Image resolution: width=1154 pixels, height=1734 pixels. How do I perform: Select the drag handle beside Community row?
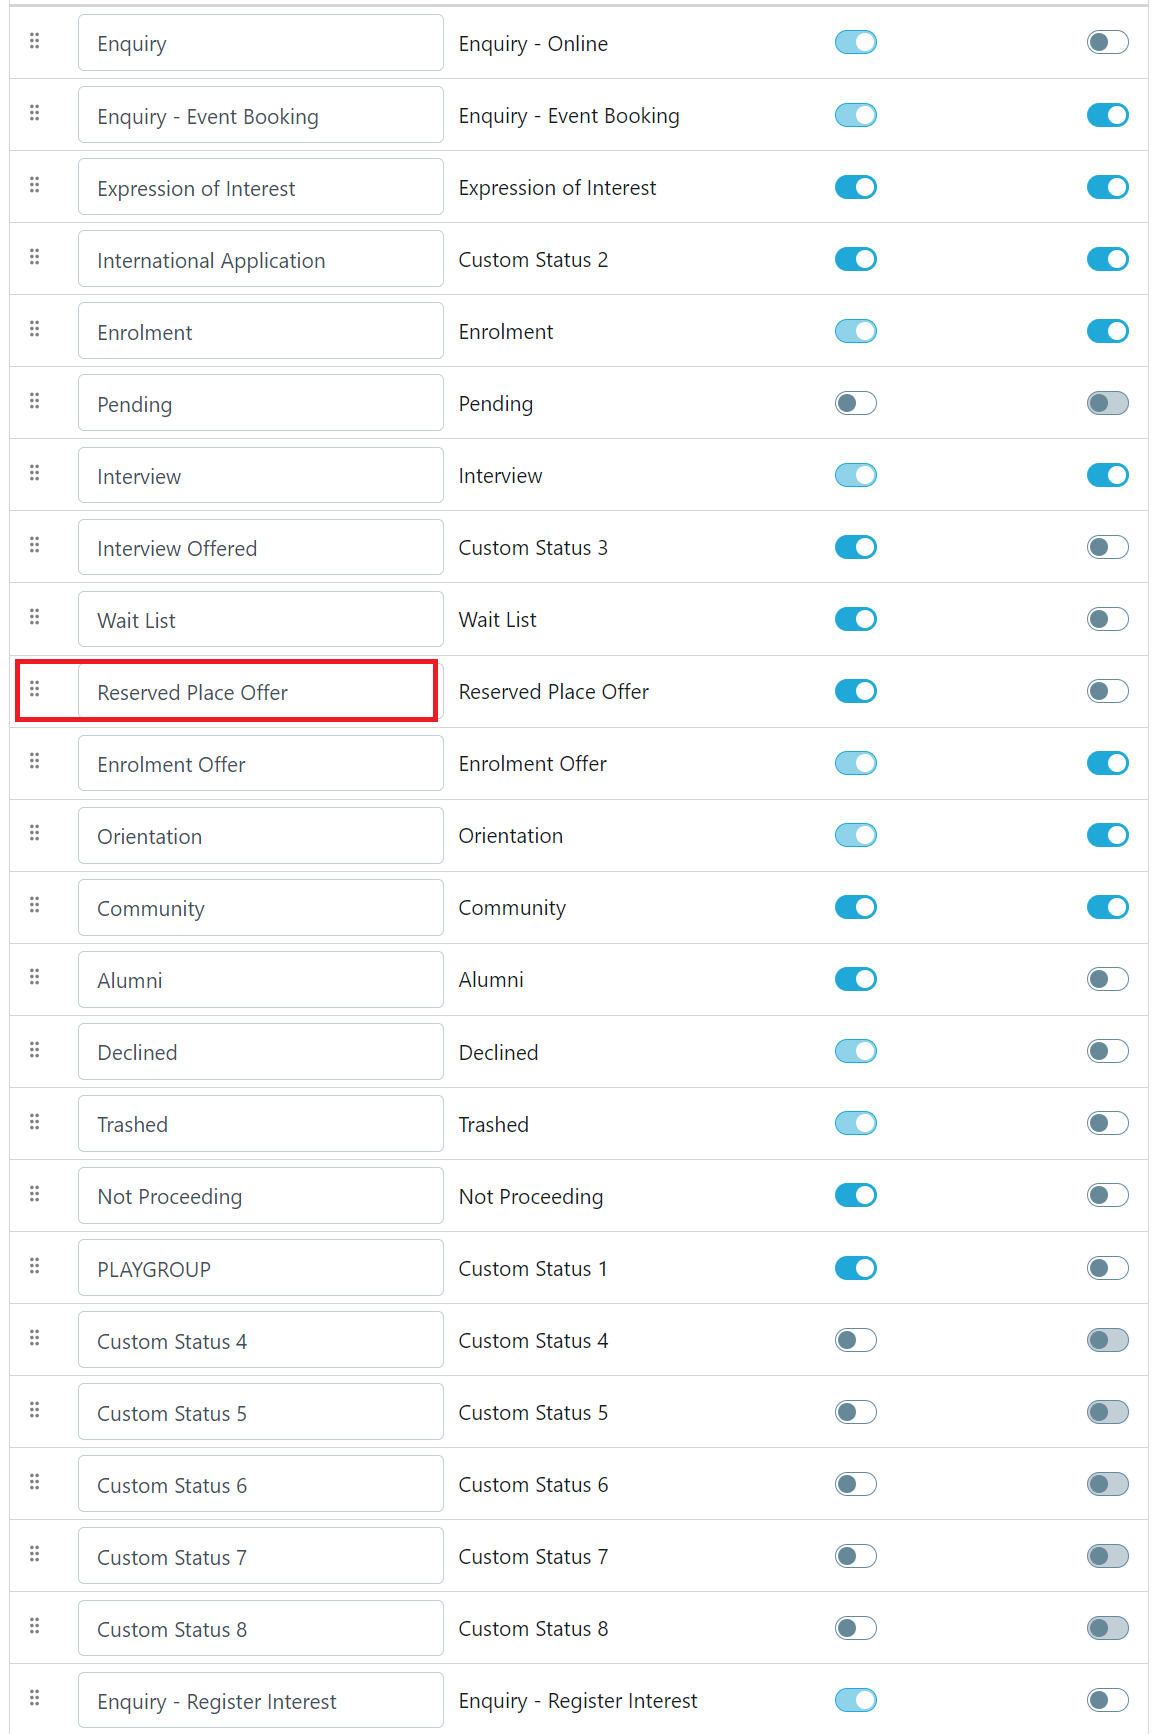click(35, 905)
